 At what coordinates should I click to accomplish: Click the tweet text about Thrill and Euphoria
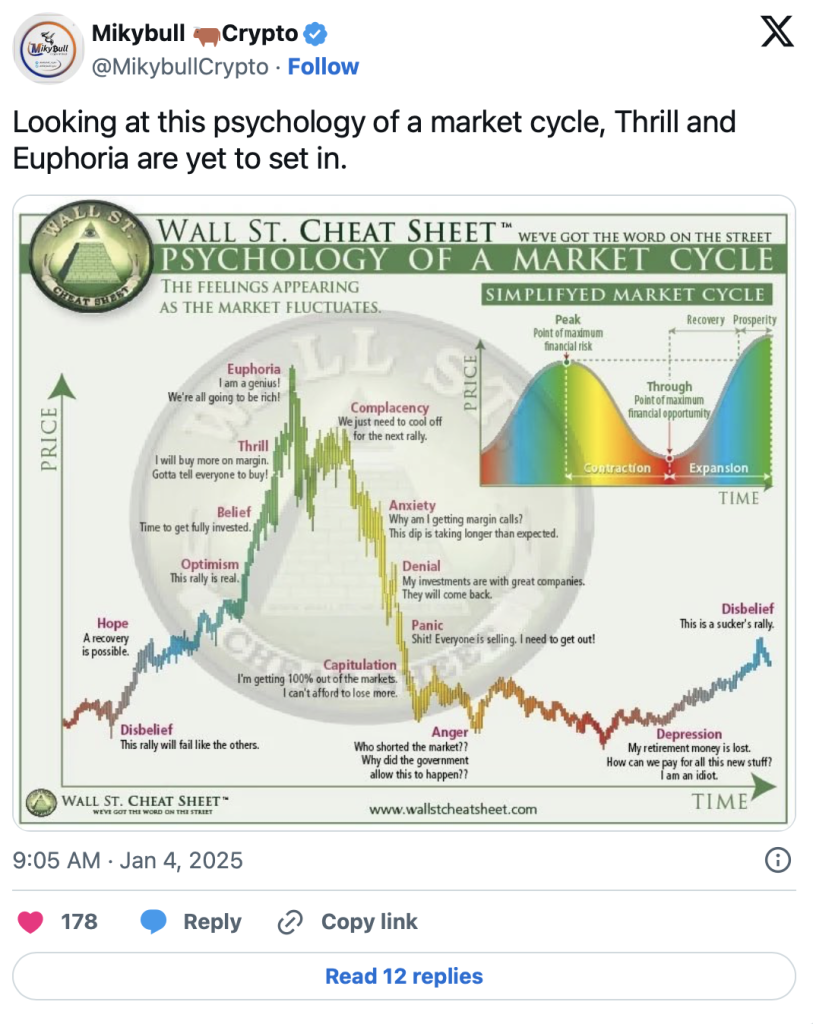[x=373, y=140]
